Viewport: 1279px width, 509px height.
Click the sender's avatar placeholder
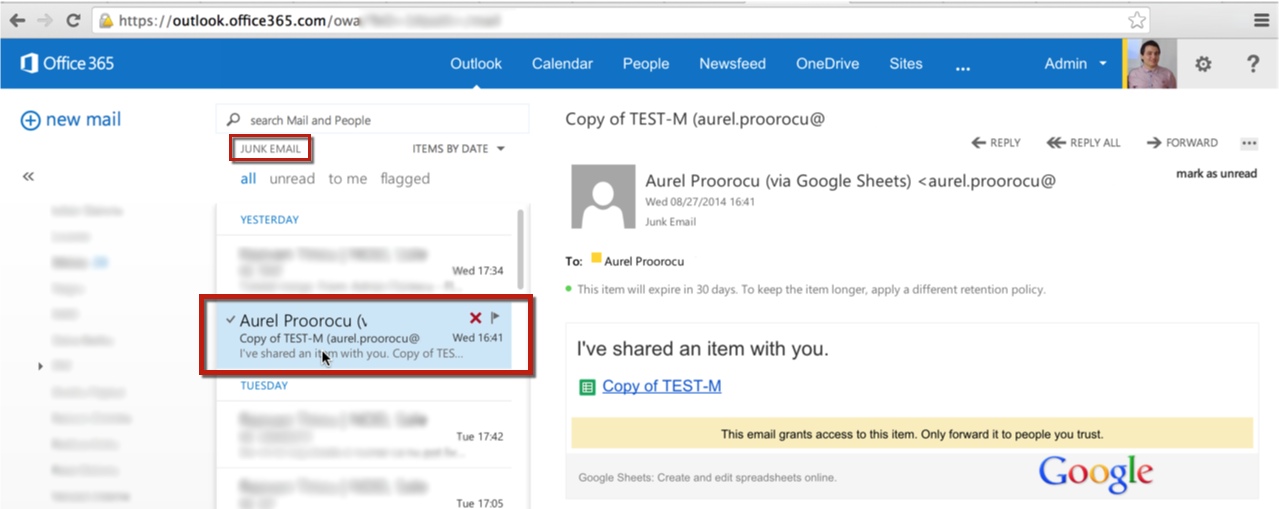pyautogui.click(x=603, y=196)
